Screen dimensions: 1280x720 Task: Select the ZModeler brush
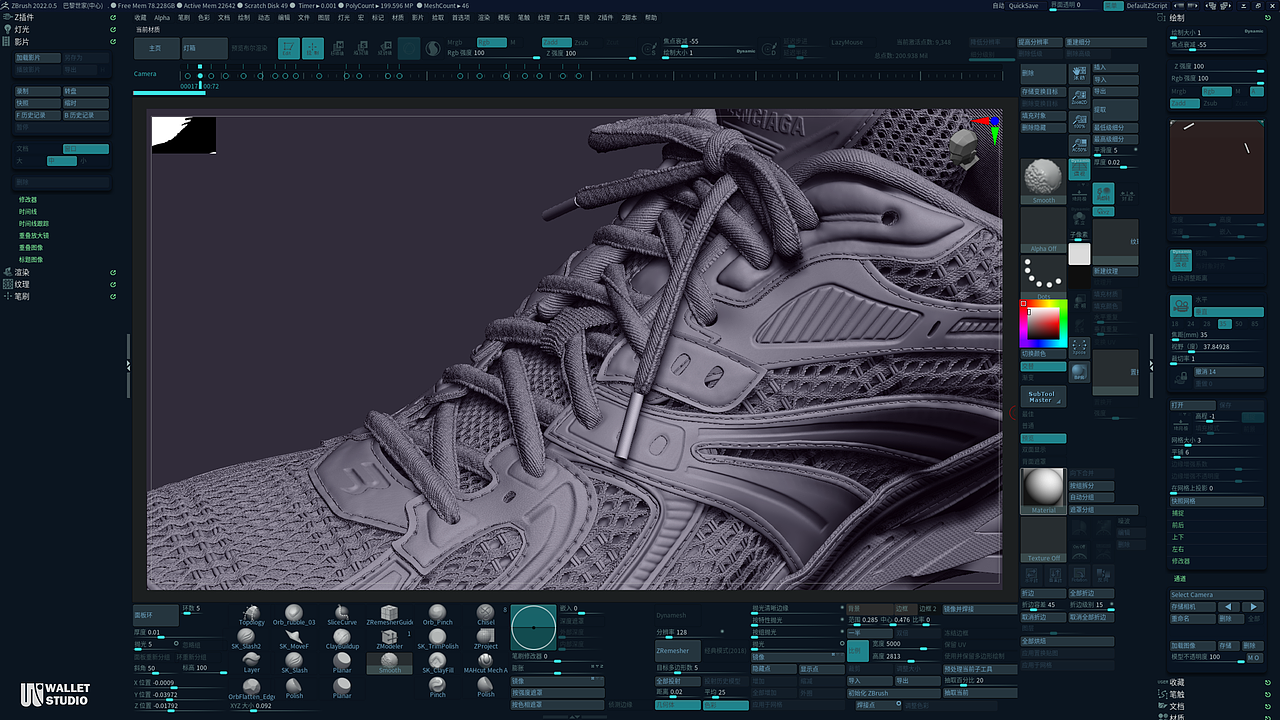389,639
